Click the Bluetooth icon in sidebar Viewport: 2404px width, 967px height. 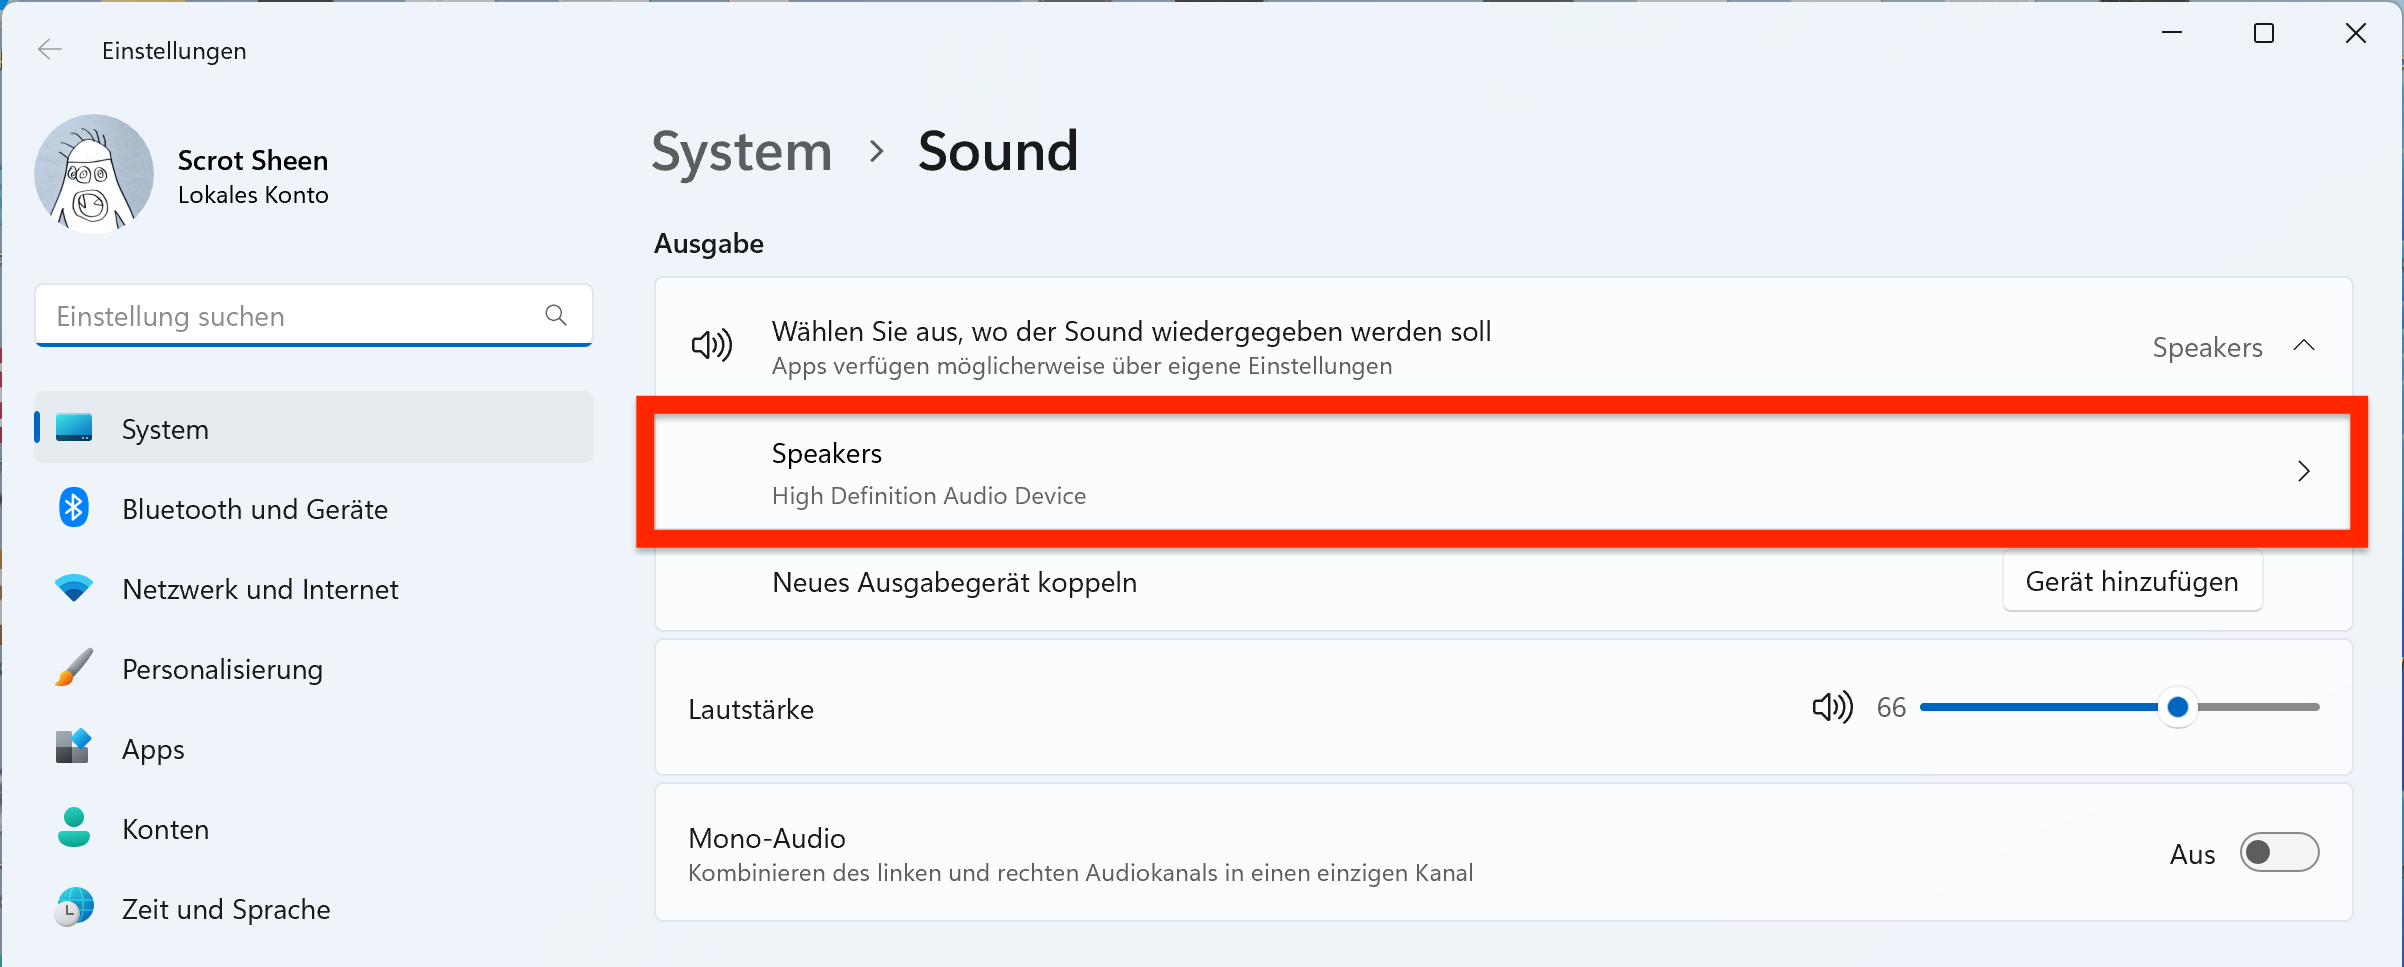pyautogui.click(x=74, y=508)
